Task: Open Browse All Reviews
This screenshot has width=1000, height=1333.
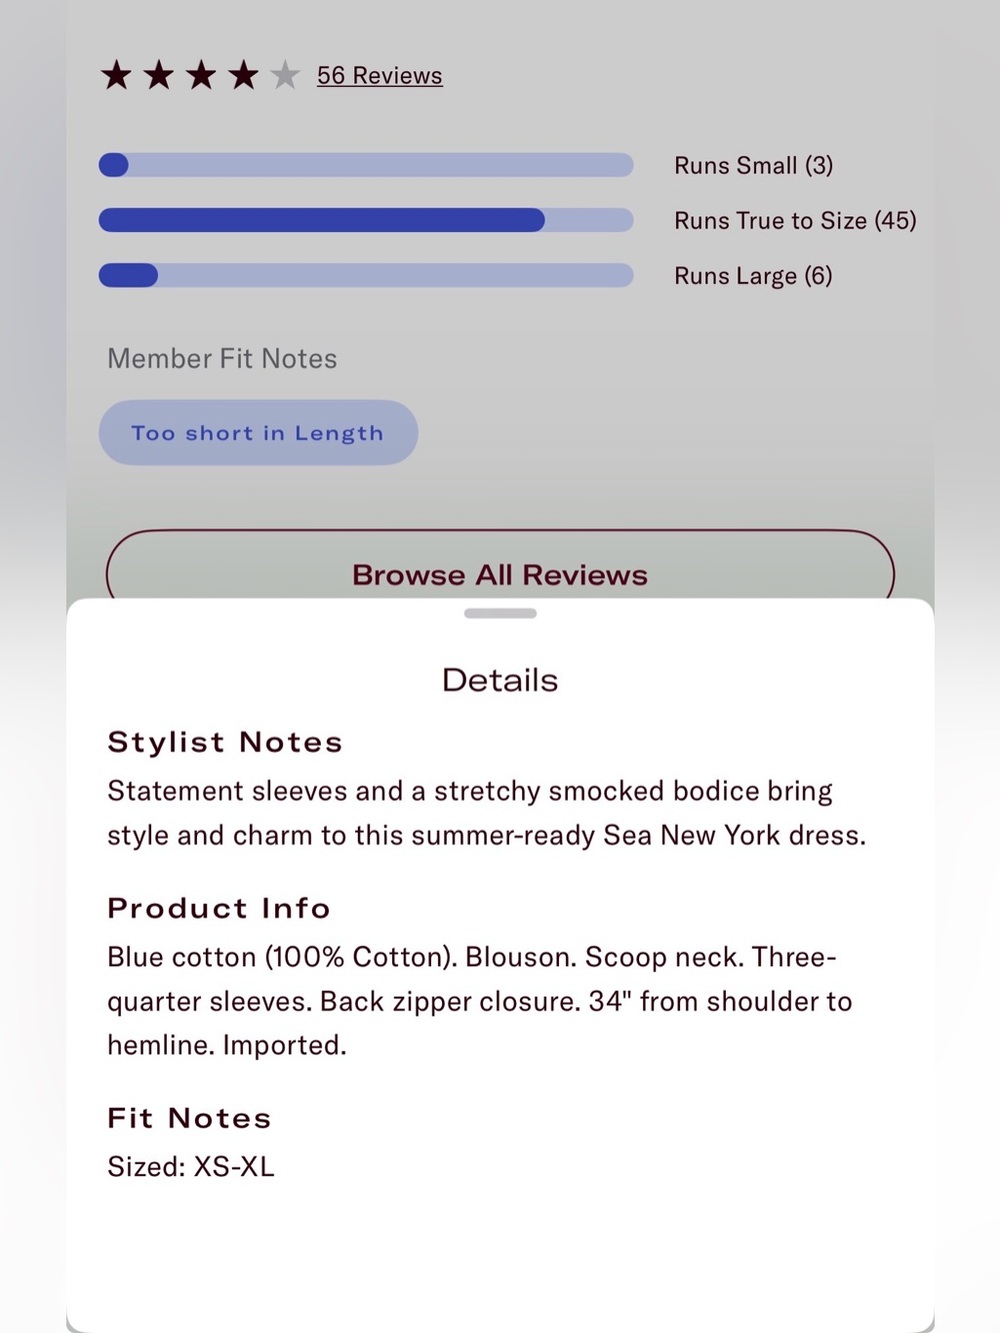Action: tap(500, 566)
